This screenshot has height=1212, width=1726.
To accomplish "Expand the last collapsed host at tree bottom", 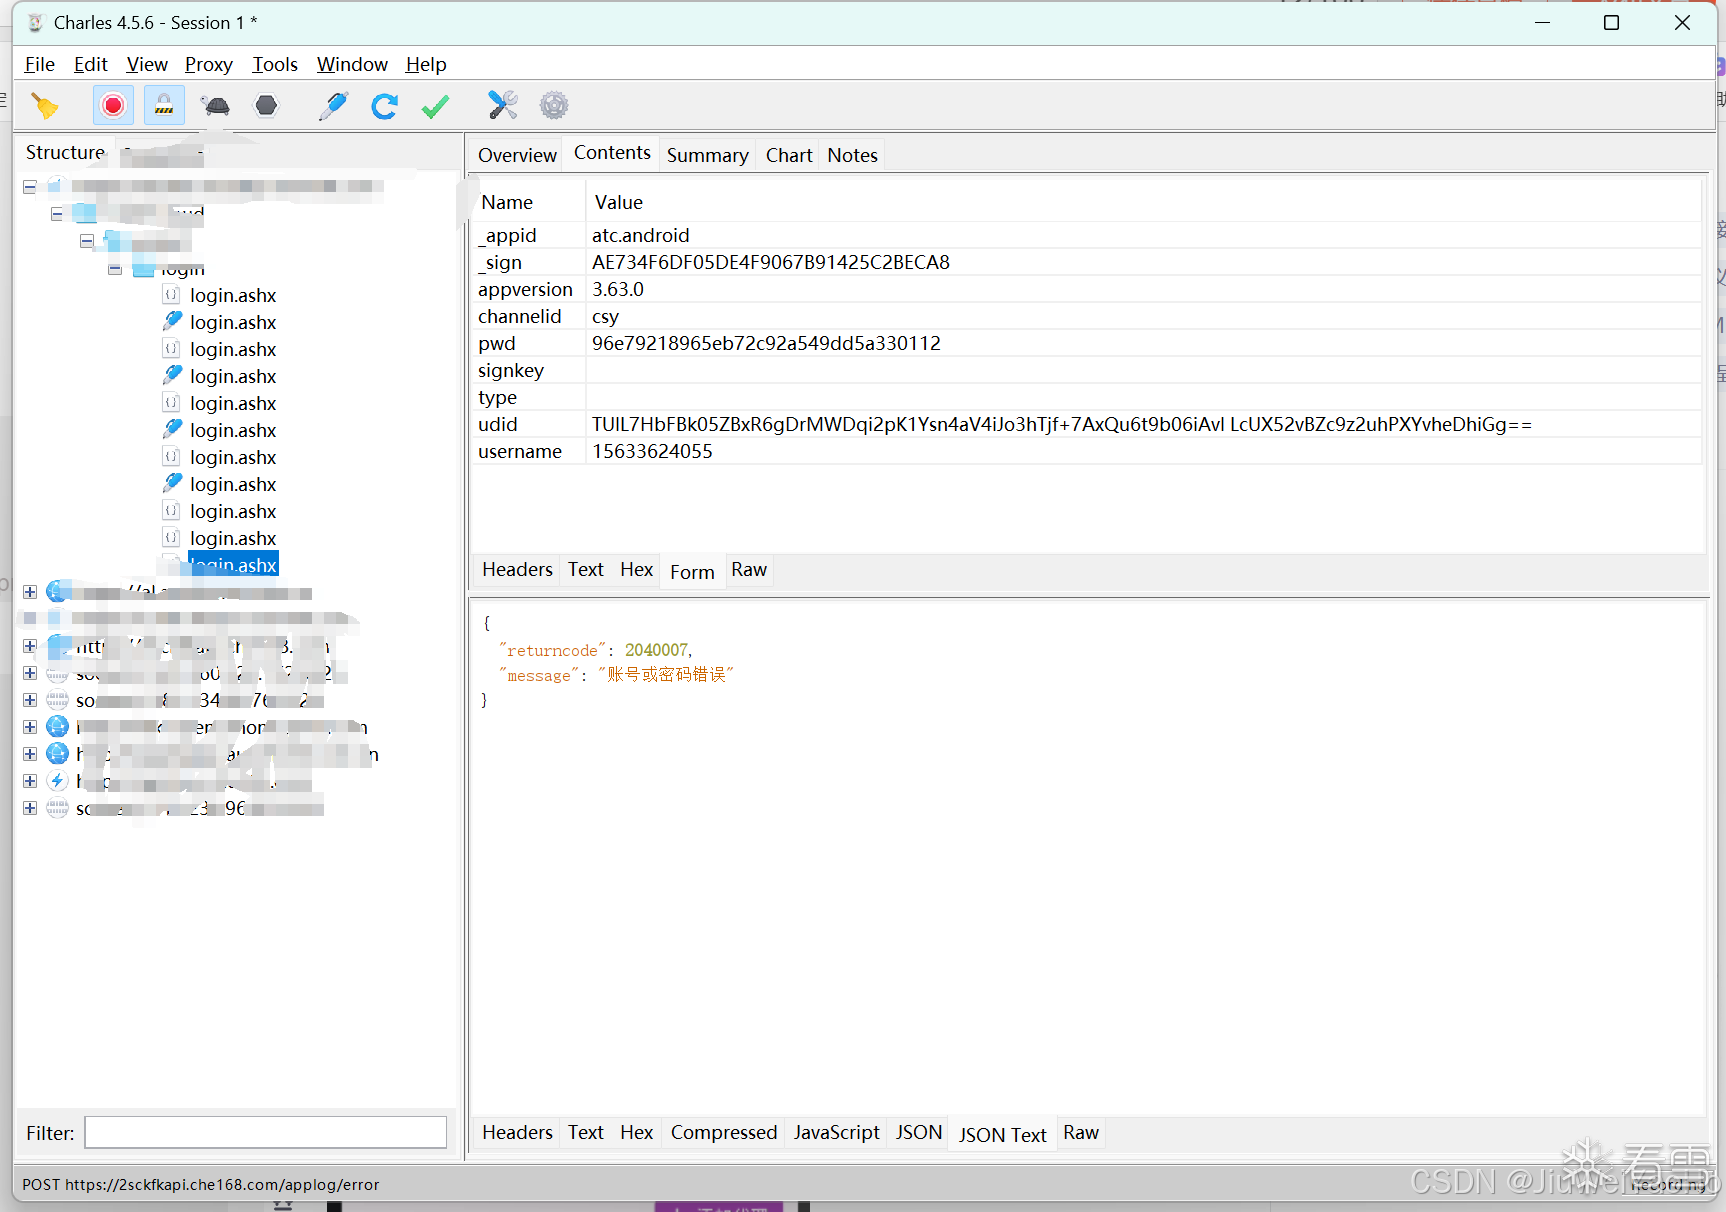I will (x=30, y=808).
